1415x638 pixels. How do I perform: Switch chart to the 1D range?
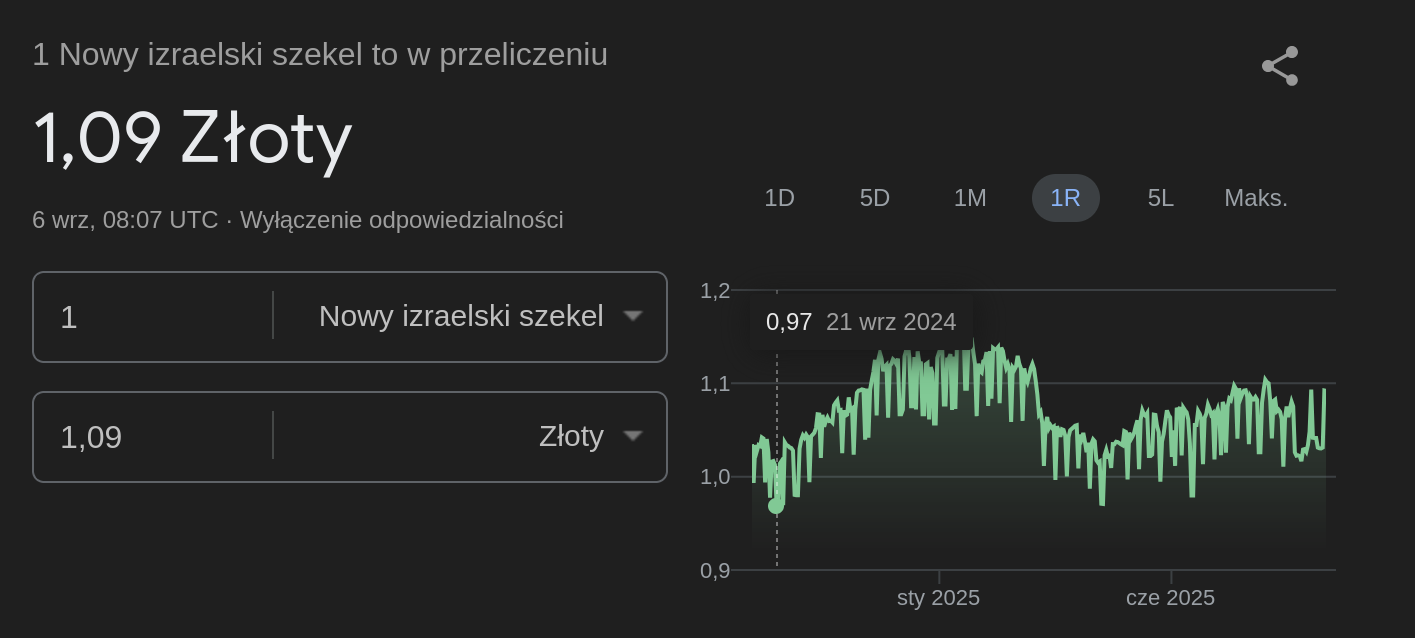pos(779,198)
